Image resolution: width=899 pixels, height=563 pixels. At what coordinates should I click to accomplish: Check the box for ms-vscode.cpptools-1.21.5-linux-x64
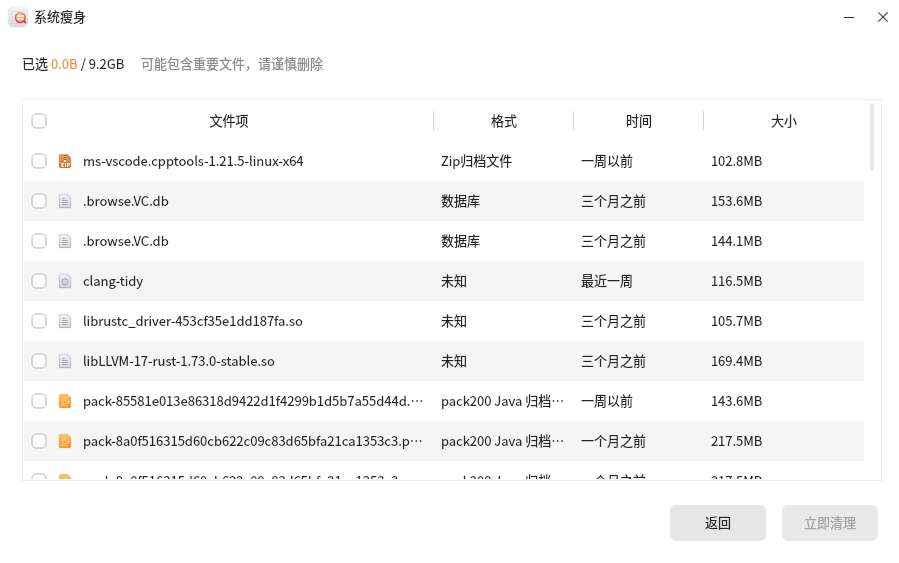click(x=39, y=161)
